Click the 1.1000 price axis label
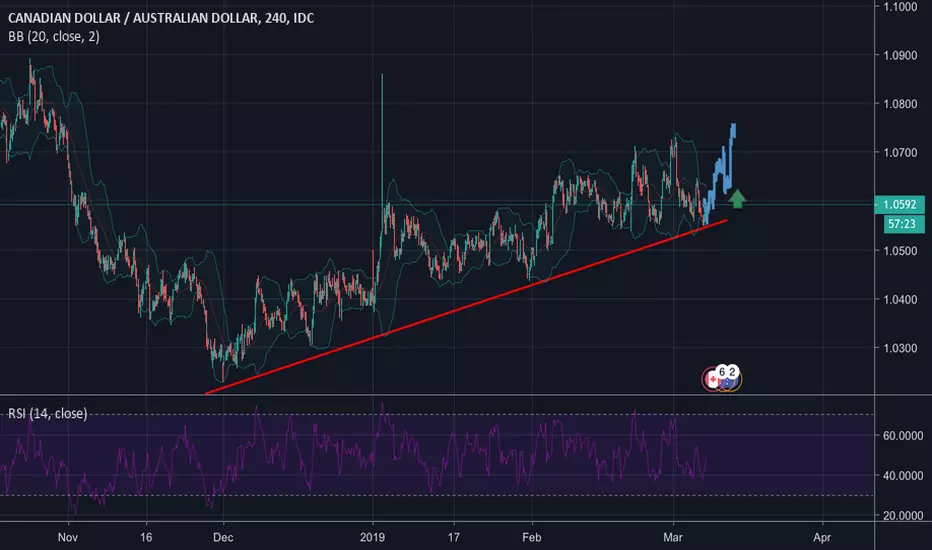This screenshot has height=550, width=932. (900, 7)
